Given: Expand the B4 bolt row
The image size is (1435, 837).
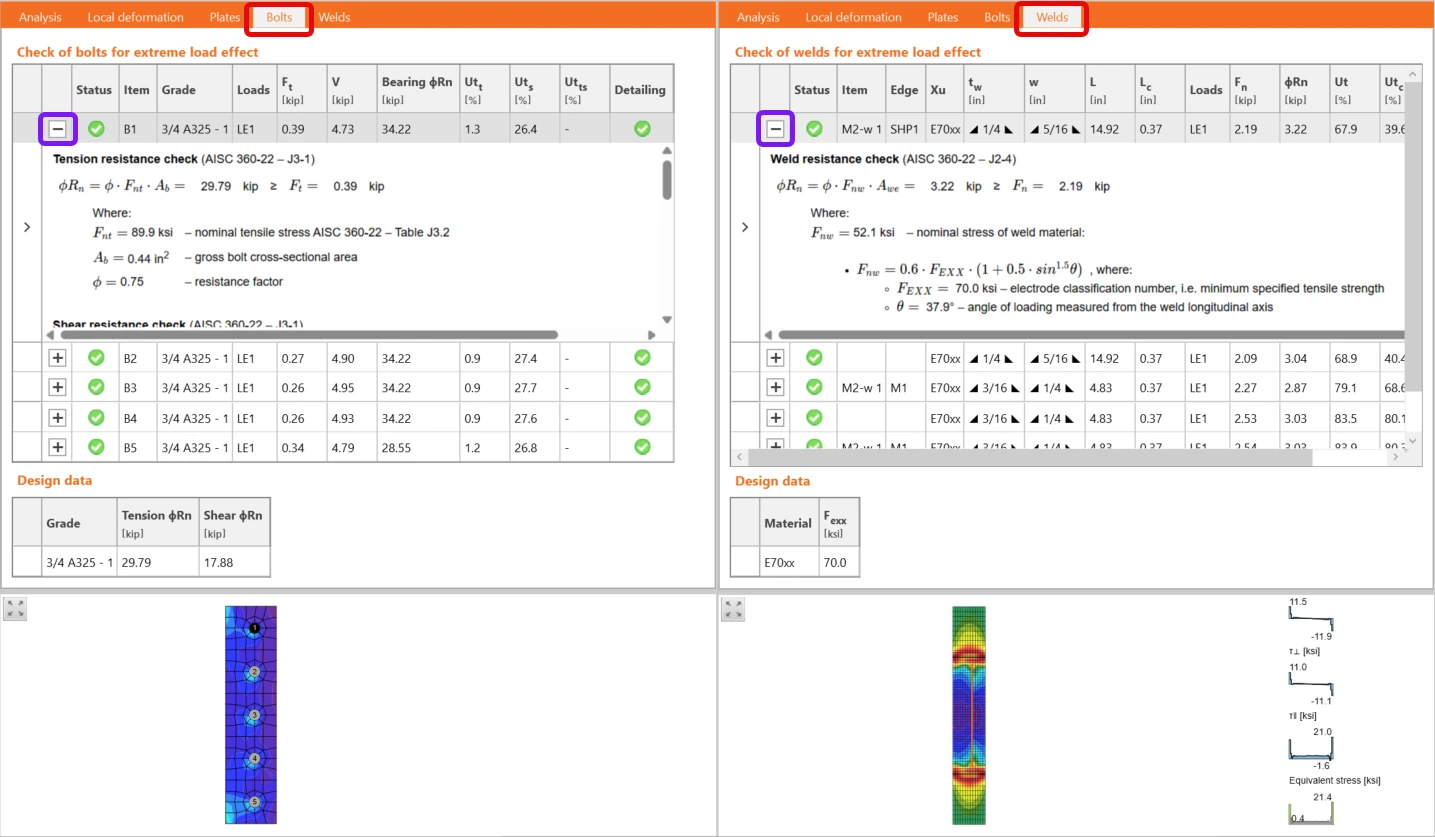Looking at the screenshot, I should click(58, 417).
